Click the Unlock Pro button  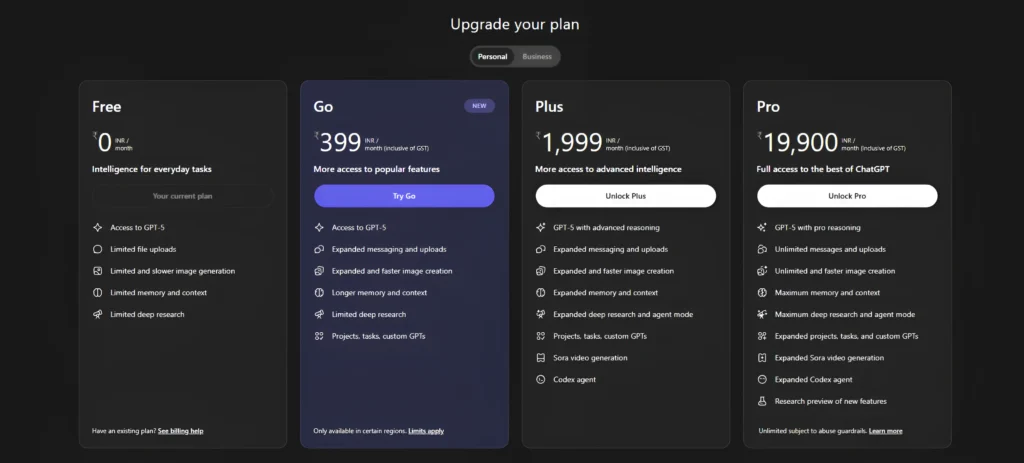[847, 196]
